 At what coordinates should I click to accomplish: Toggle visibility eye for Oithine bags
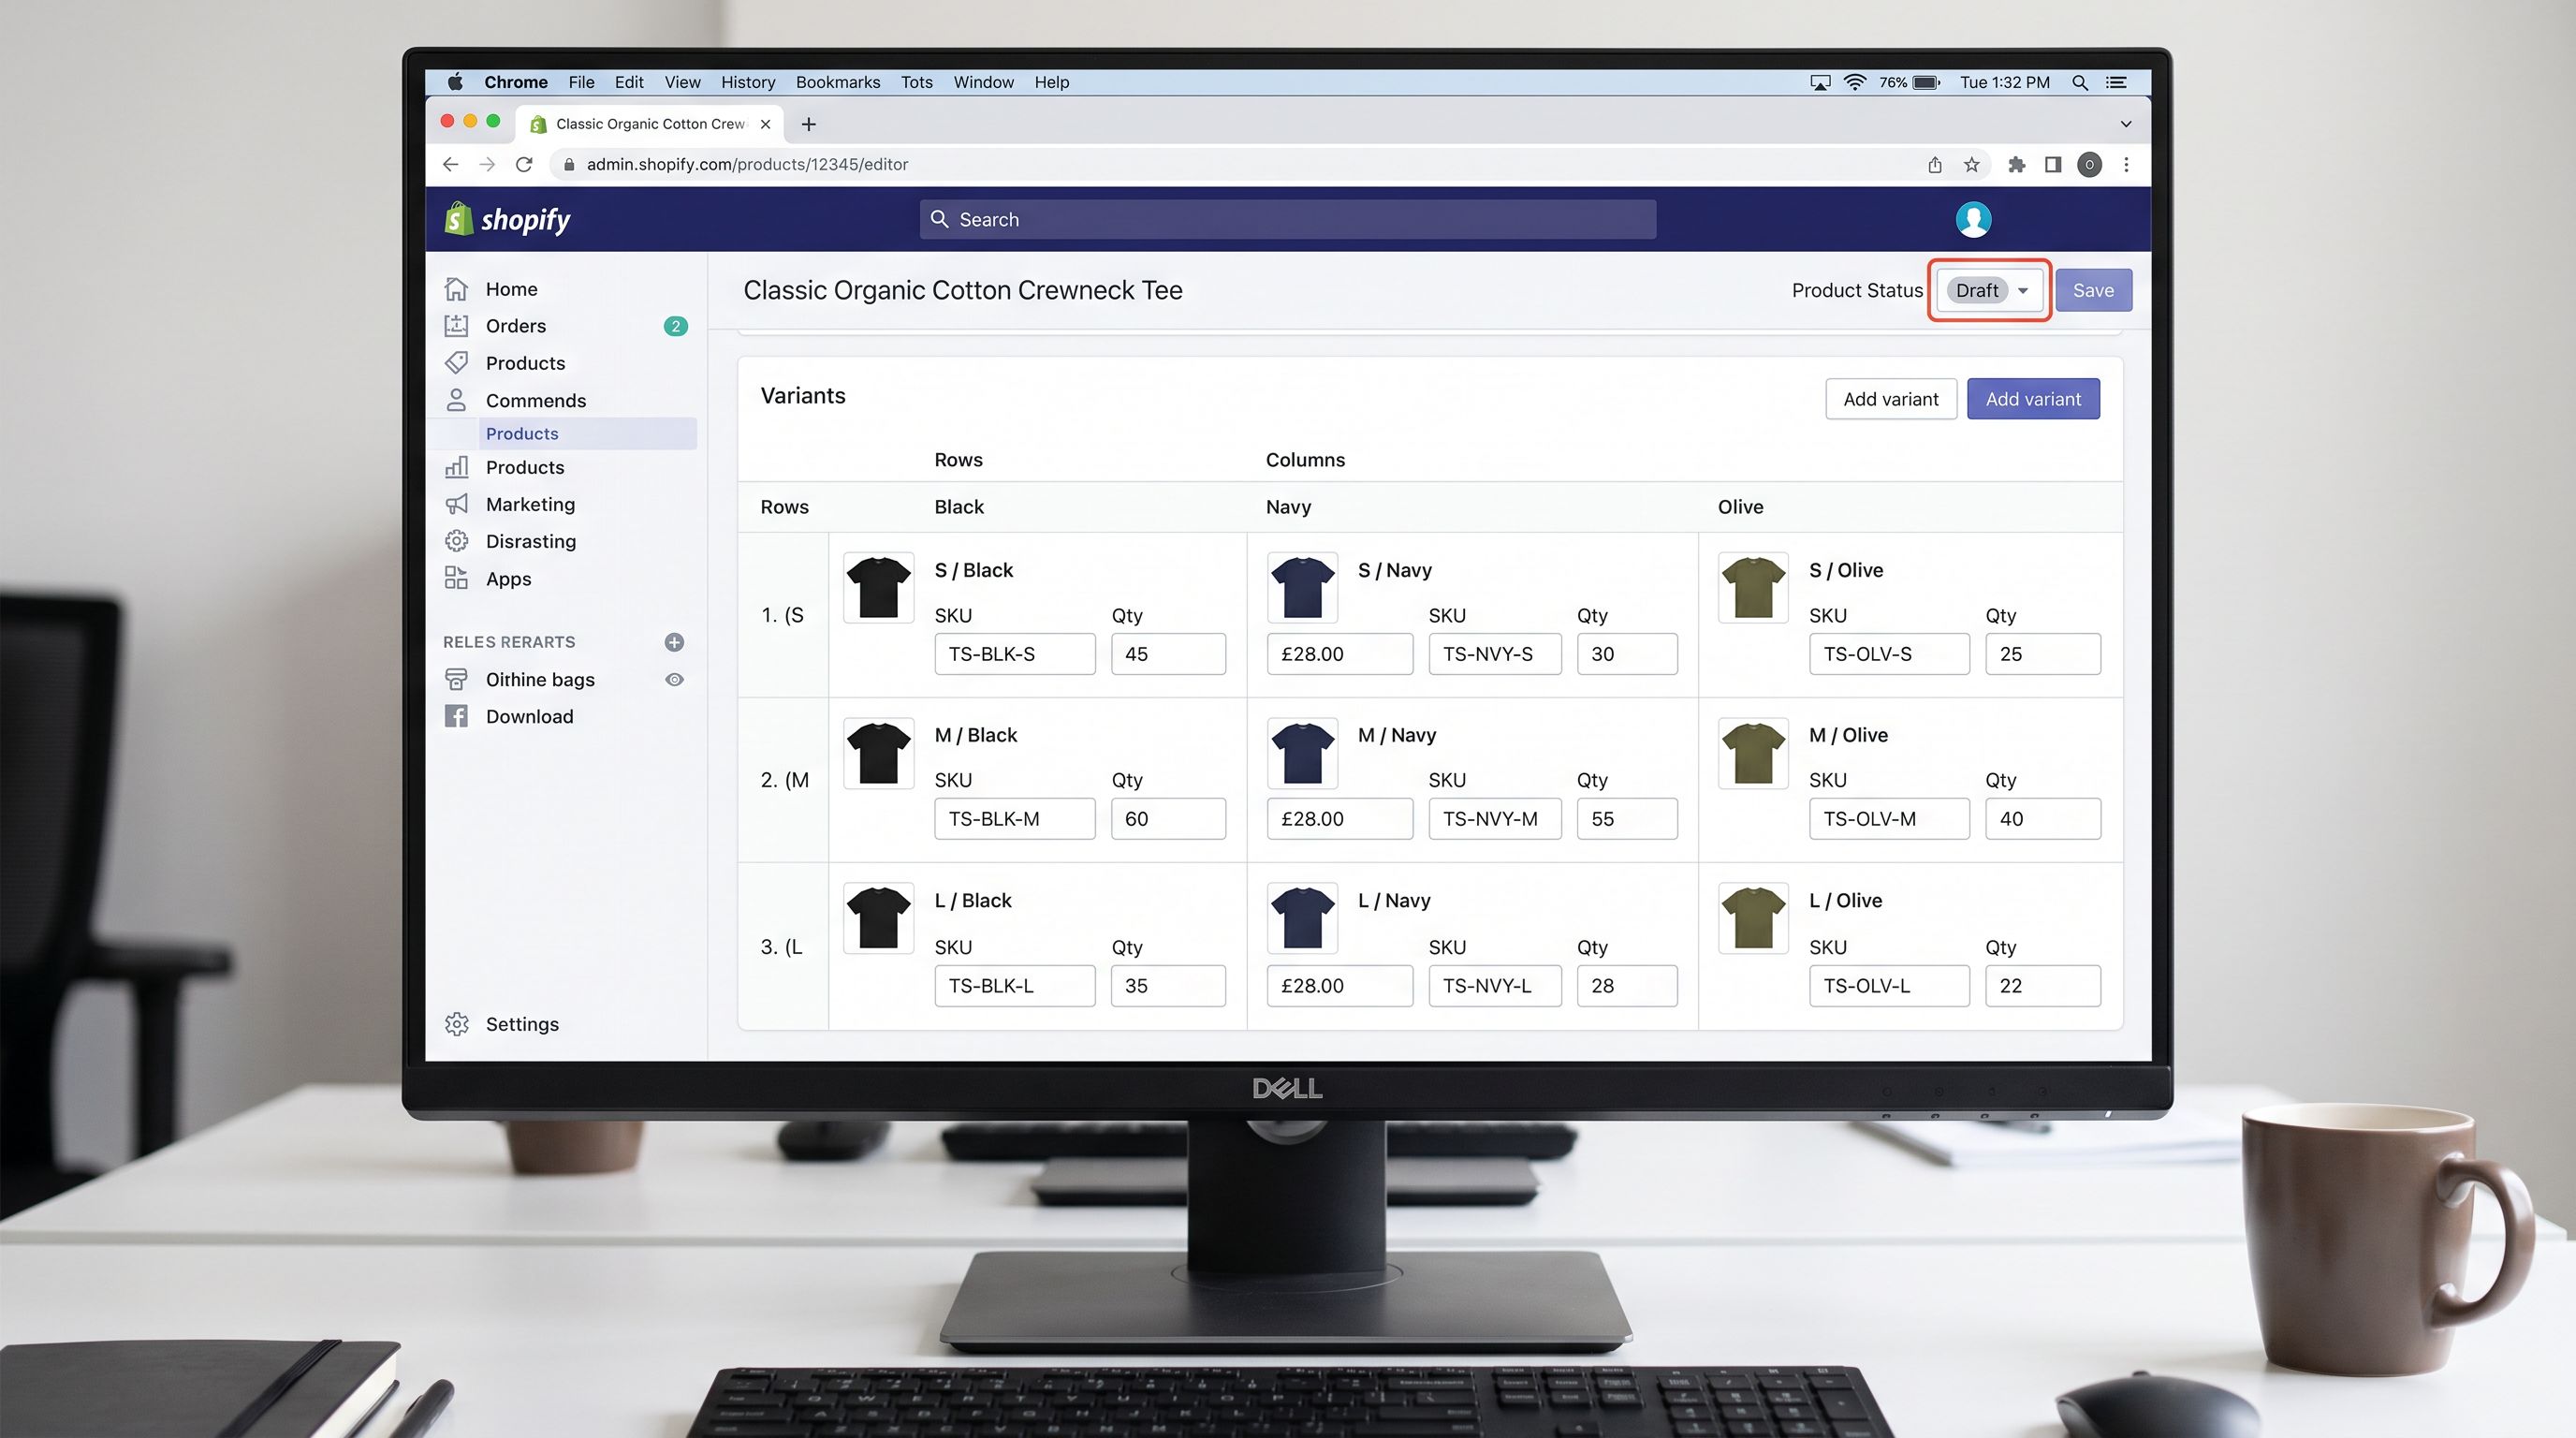[674, 679]
